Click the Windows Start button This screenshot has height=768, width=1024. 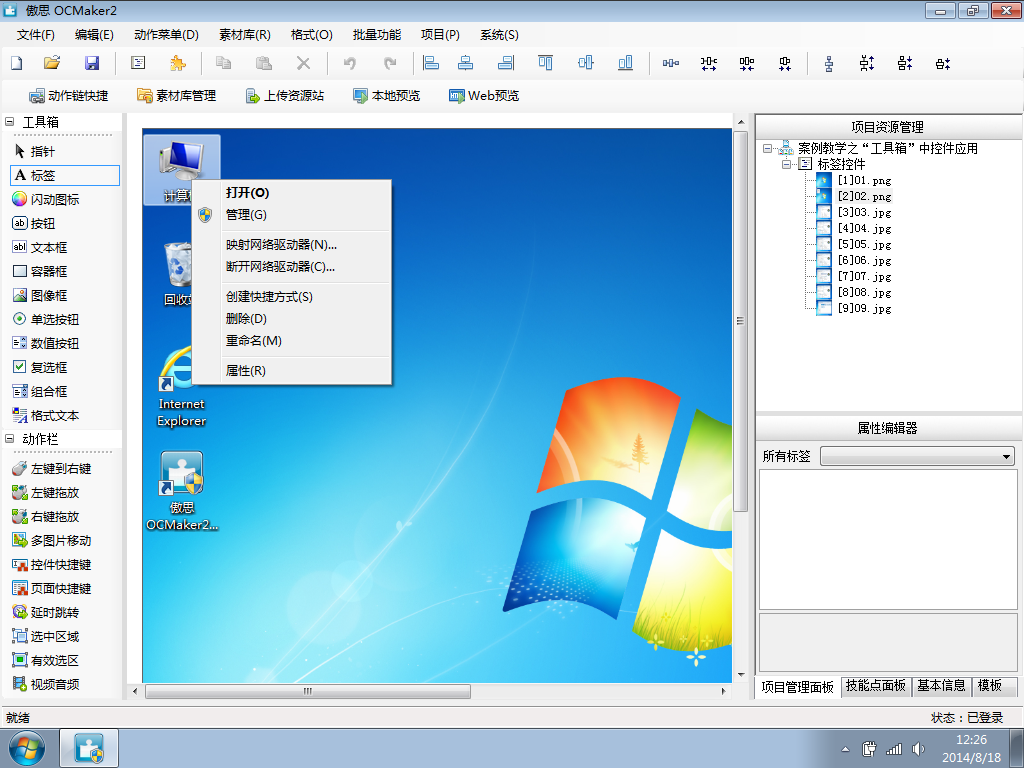(x=27, y=748)
